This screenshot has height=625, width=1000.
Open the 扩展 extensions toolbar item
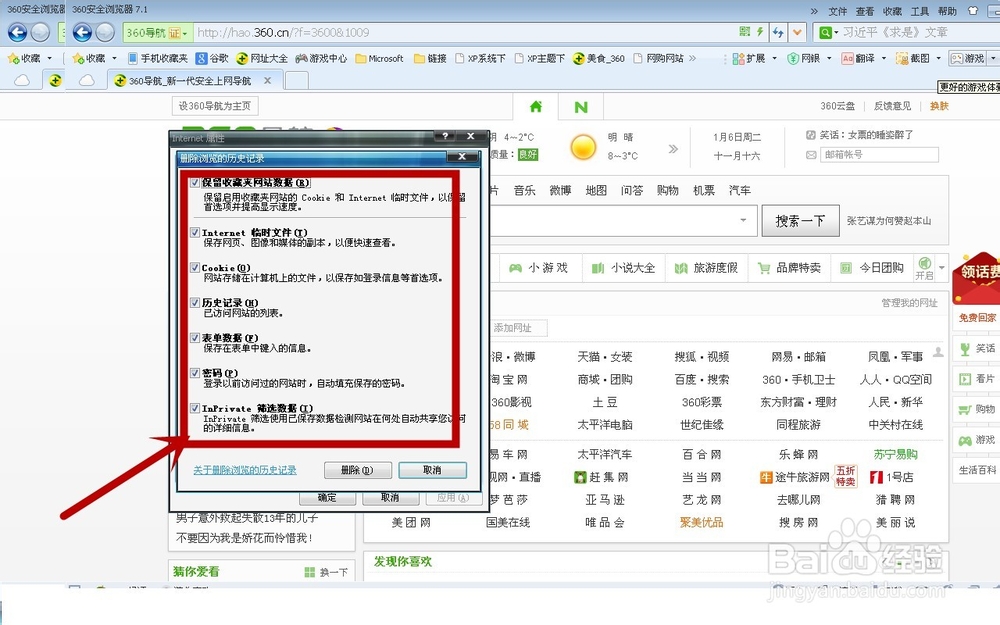point(749,58)
